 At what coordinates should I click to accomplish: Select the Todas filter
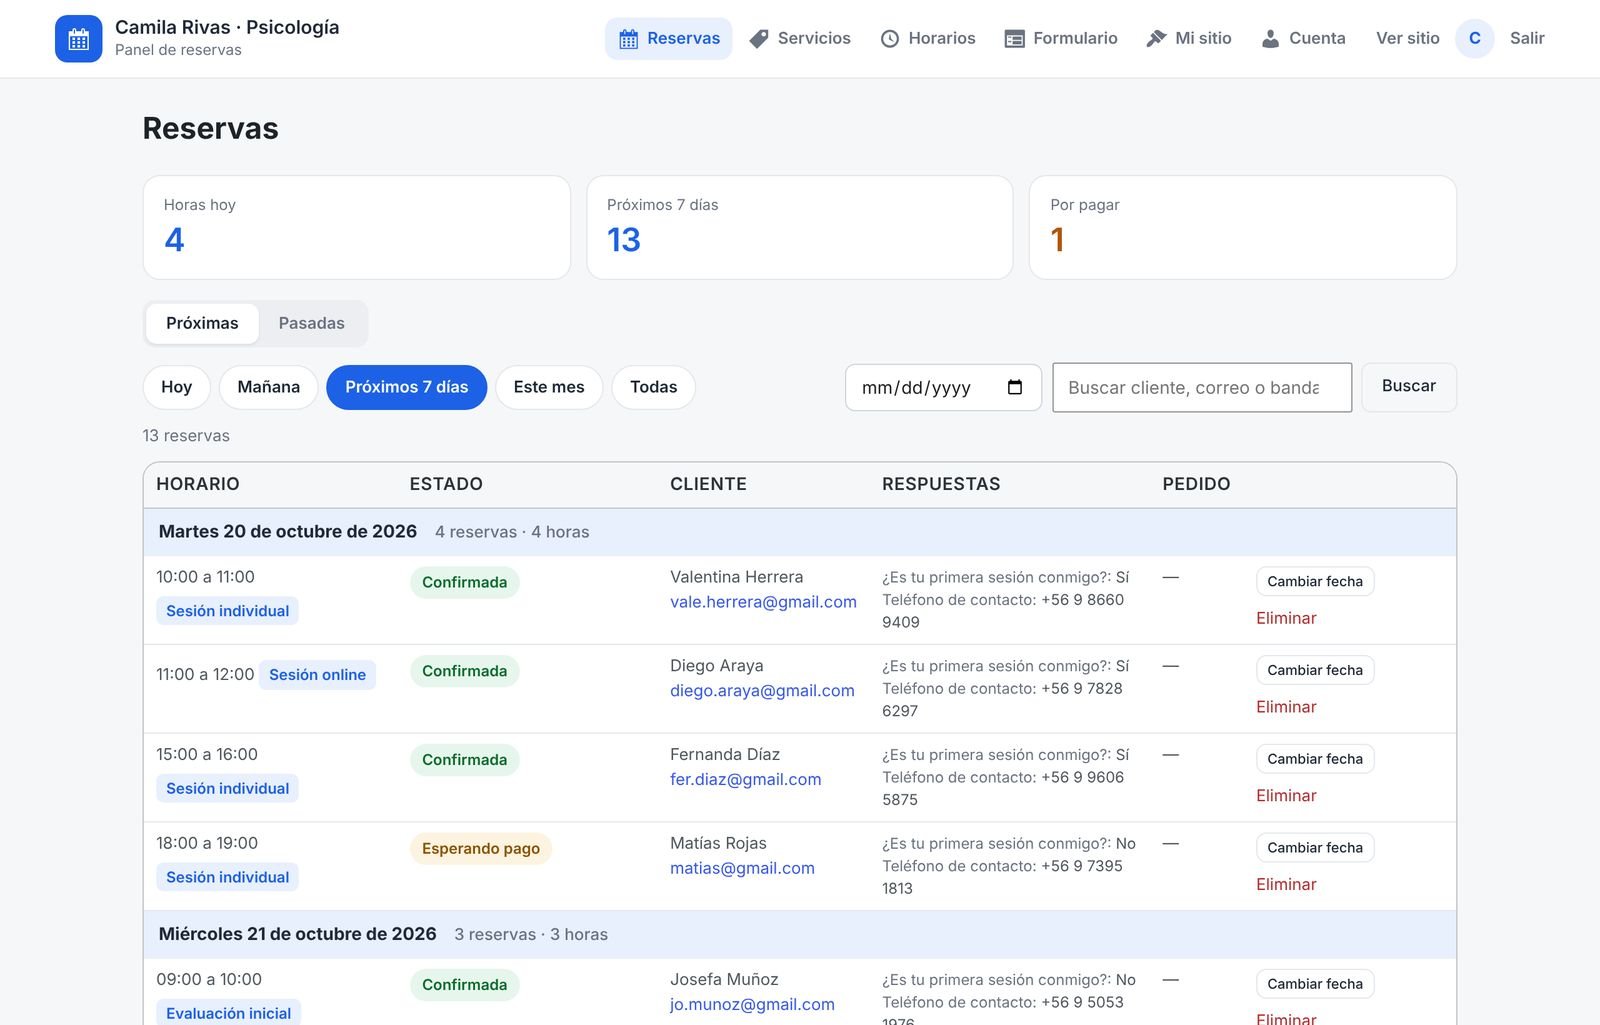click(x=653, y=387)
